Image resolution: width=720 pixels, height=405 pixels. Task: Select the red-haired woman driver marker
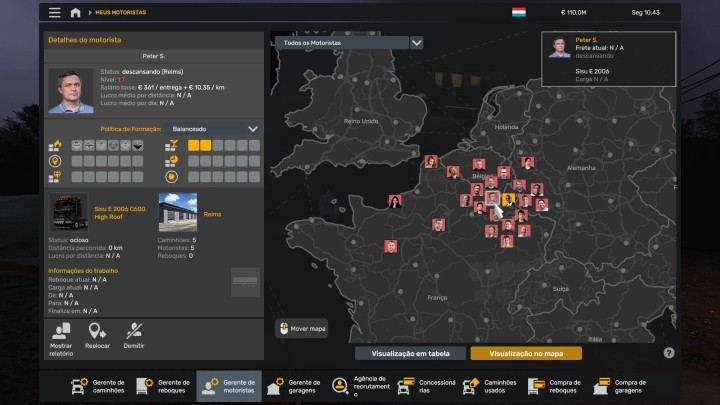pyautogui.click(x=431, y=161)
